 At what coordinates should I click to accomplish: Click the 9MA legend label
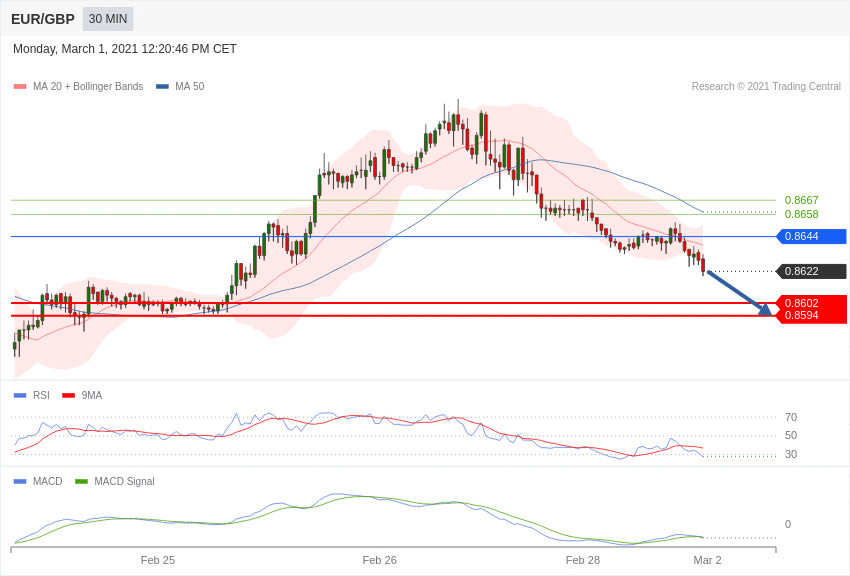click(92, 396)
